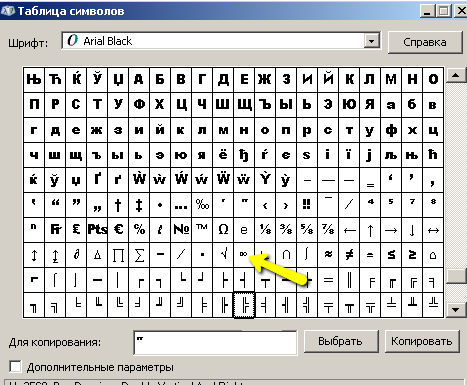Open the Шрифт font dropdown list
This screenshot has width=467, height=385.
coord(371,41)
